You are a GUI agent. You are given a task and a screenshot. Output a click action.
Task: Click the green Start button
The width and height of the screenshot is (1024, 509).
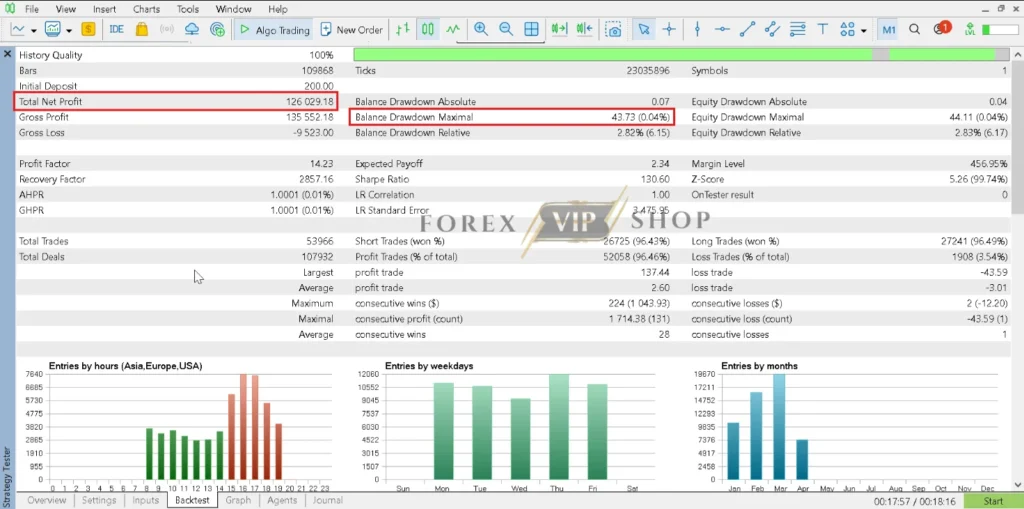pyautogui.click(x=993, y=501)
